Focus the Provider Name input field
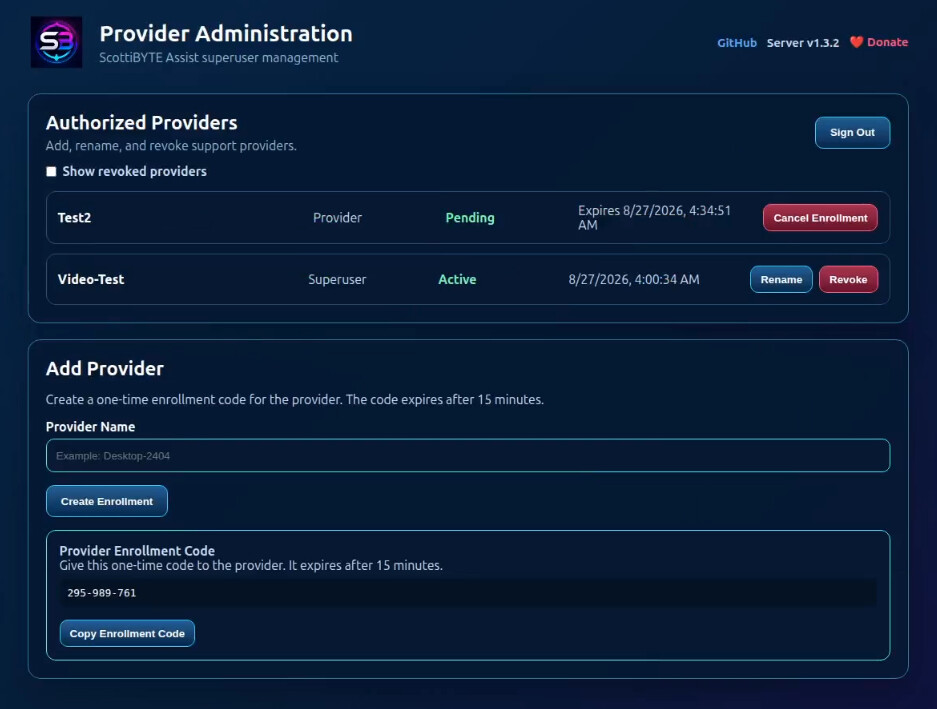 coord(468,456)
